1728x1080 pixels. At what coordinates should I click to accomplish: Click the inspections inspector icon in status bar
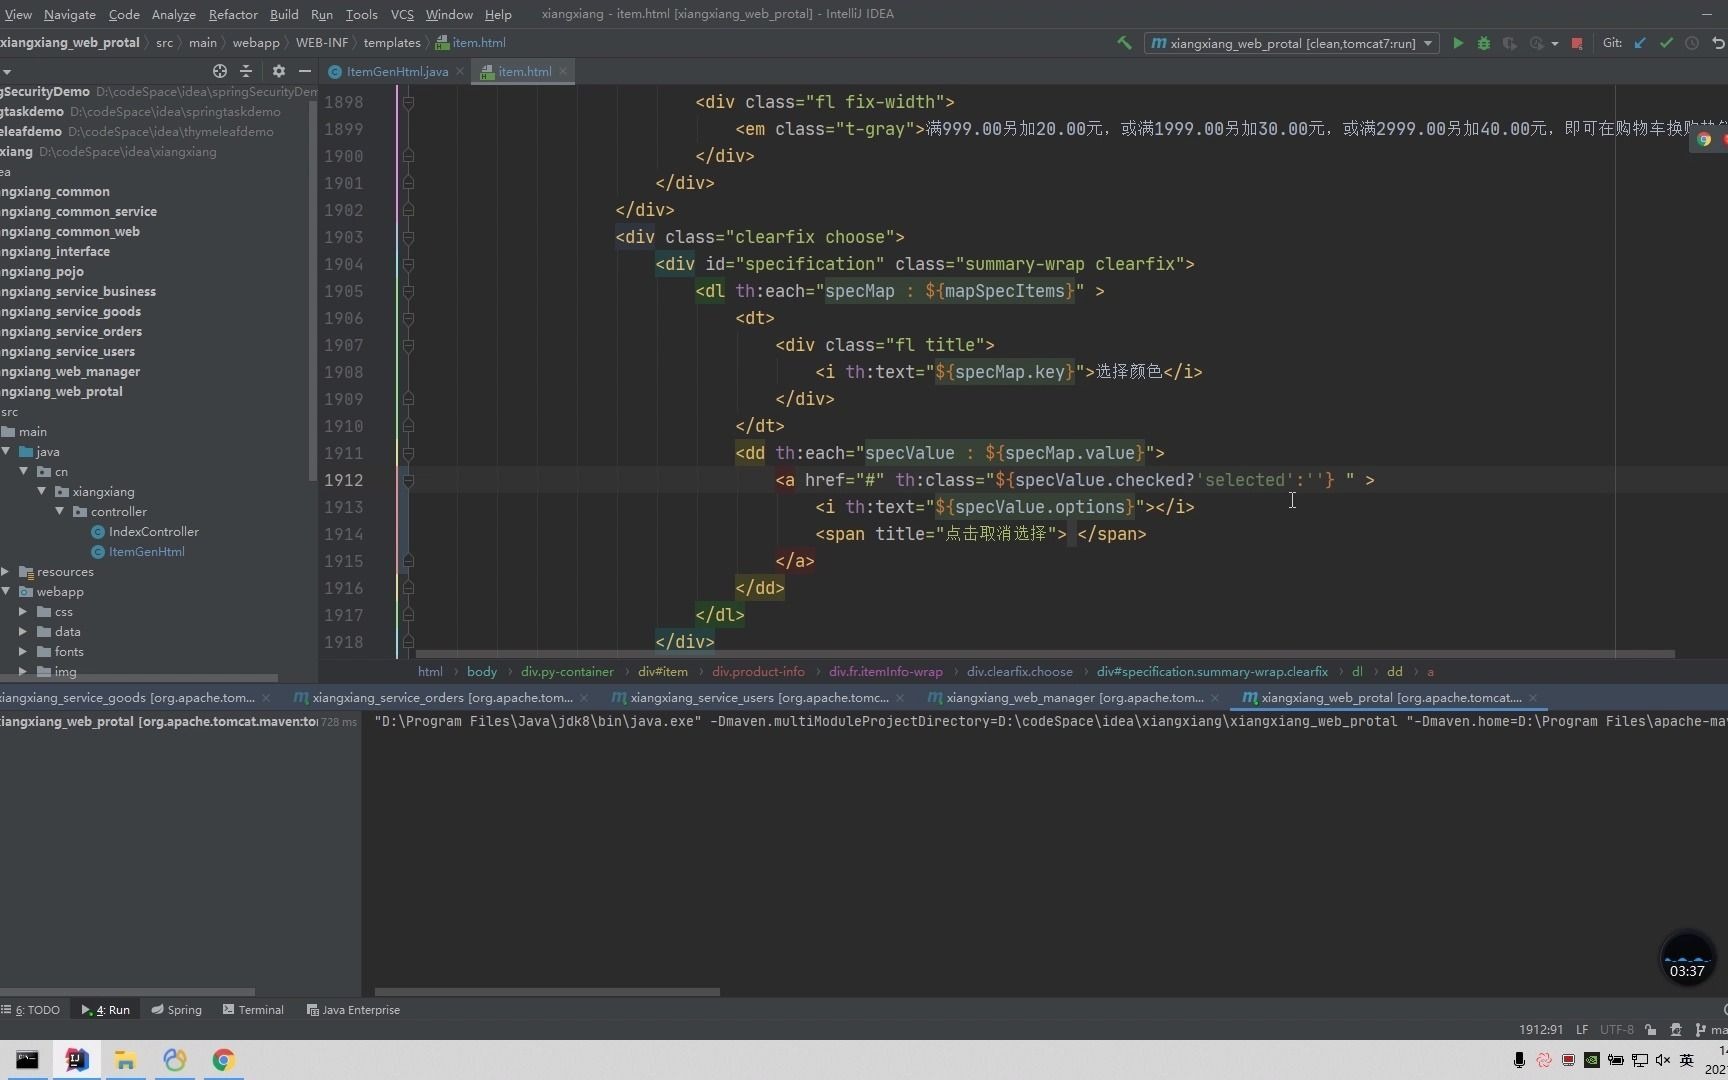(x=1676, y=1029)
